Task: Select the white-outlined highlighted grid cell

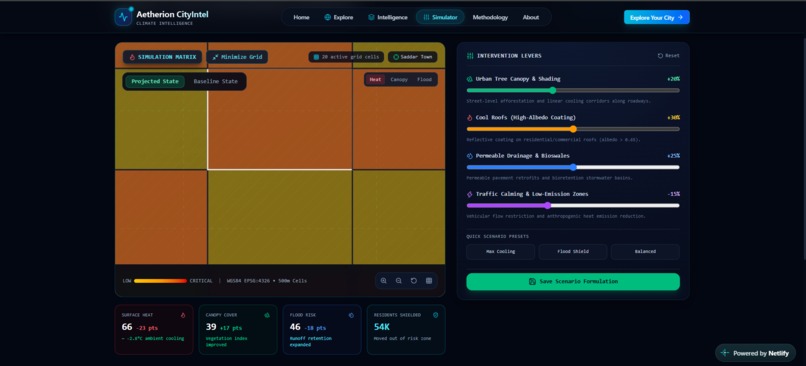Action: (x=280, y=118)
